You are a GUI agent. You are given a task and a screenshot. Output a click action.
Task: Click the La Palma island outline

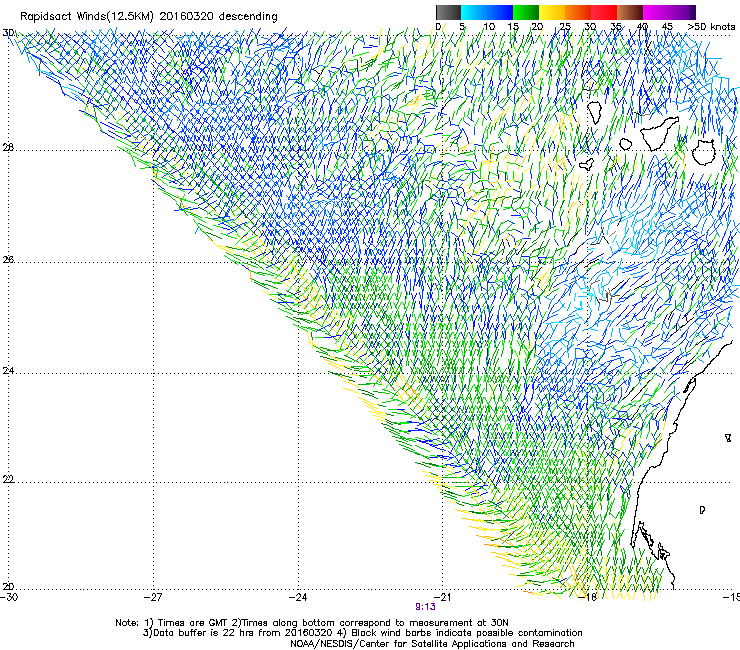click(594, 113)
